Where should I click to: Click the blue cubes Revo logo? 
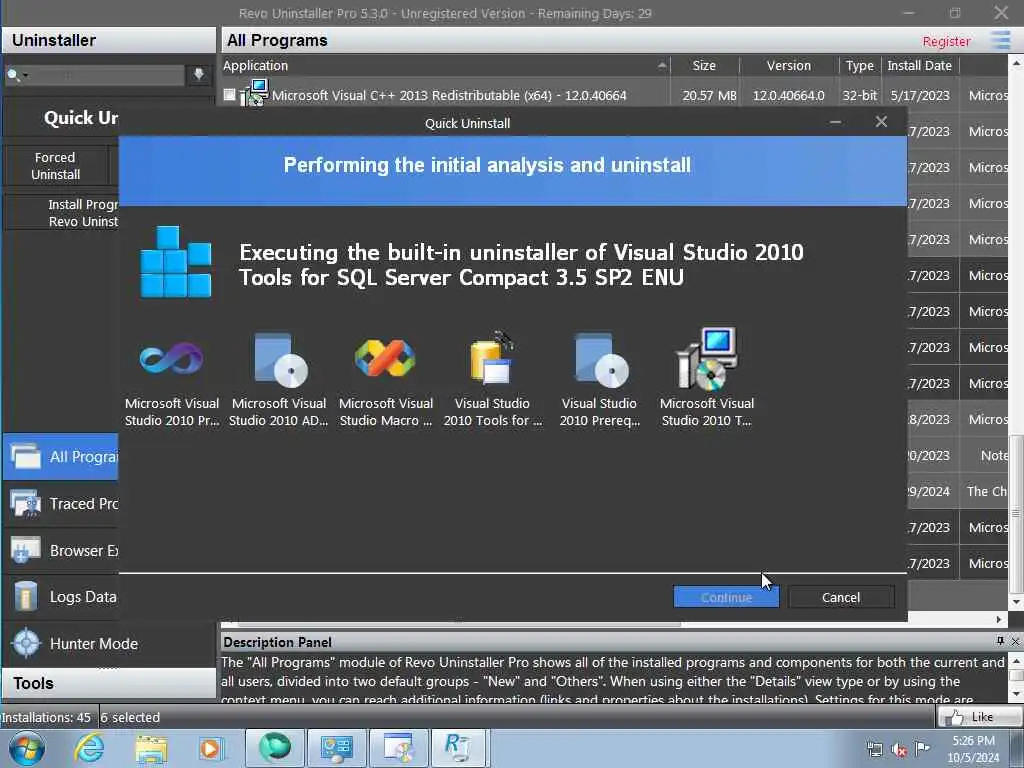[x=176, y=262]
